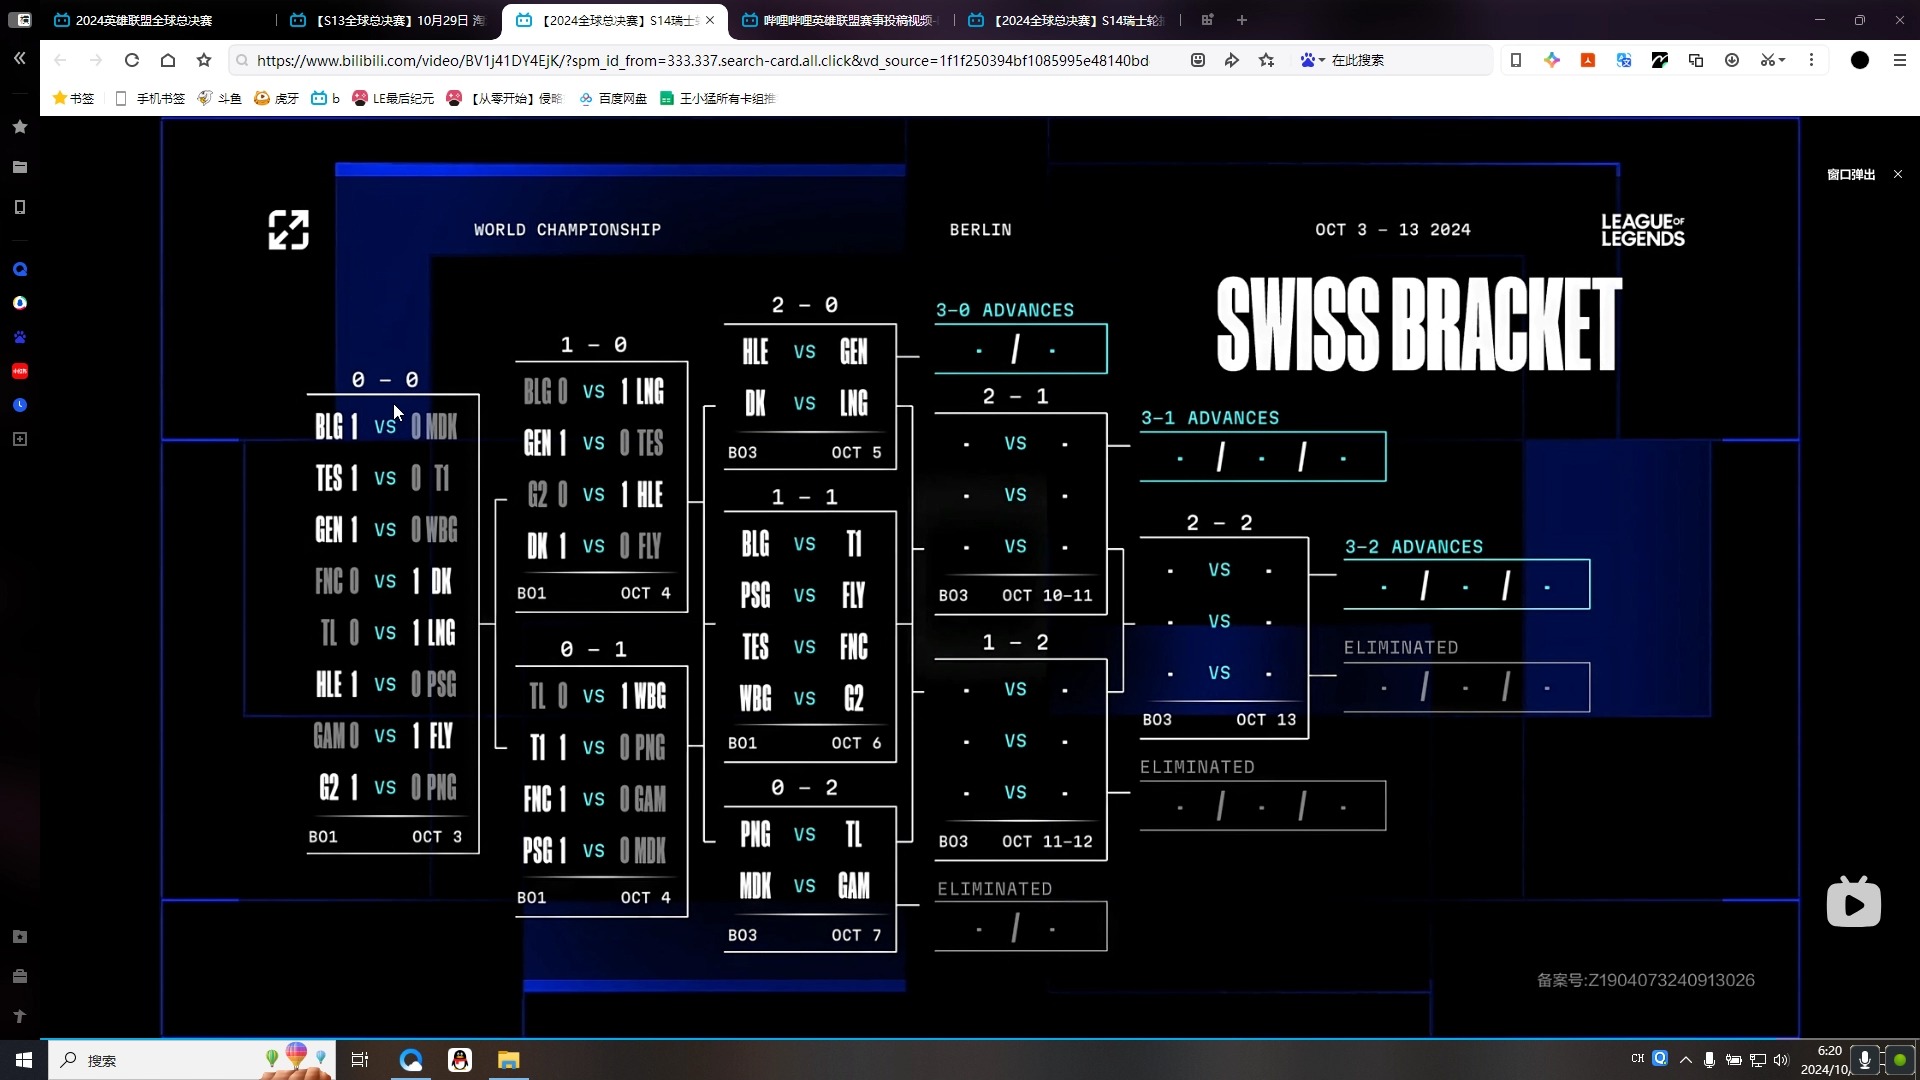The height and width of the screenshot is (1080, 1920).
Task: Open the Baidu paw search engine dropdown
Action: pos(1312,60)
